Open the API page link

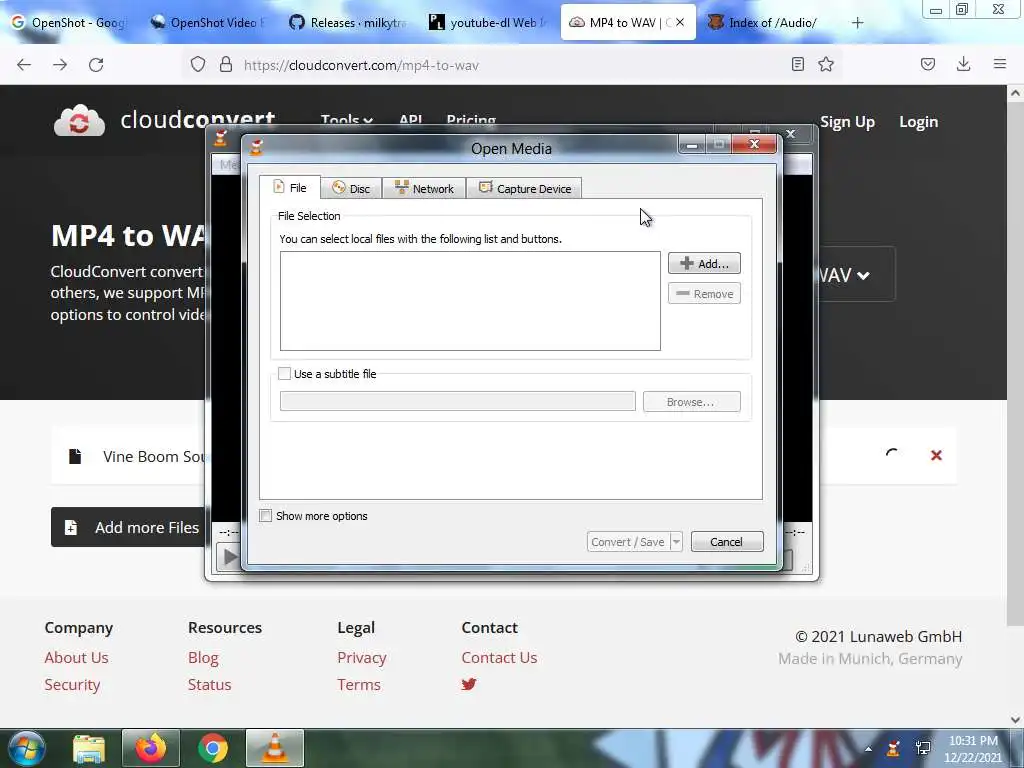pos(410,121)
